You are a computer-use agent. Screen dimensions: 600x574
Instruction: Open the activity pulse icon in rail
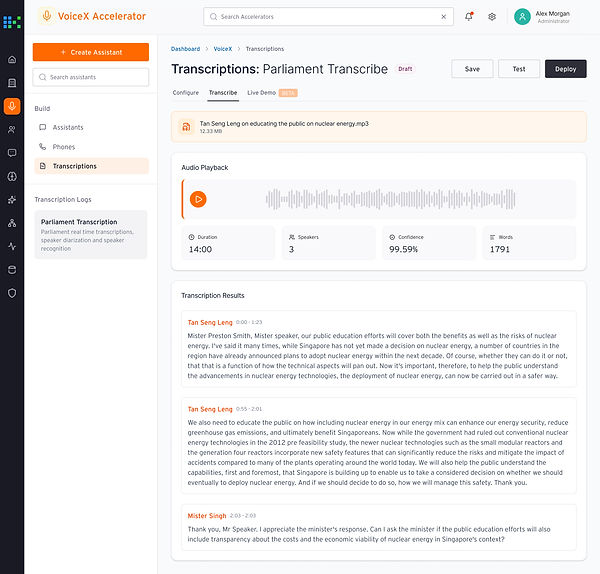coord(12,246)
